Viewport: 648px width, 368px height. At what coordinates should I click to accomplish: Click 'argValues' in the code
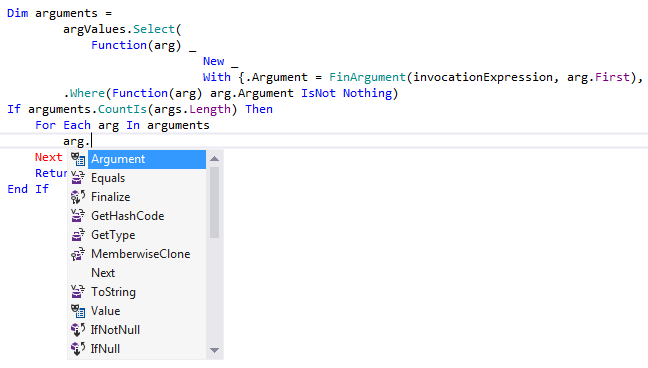pyautogui.click(x=94, y=29)
